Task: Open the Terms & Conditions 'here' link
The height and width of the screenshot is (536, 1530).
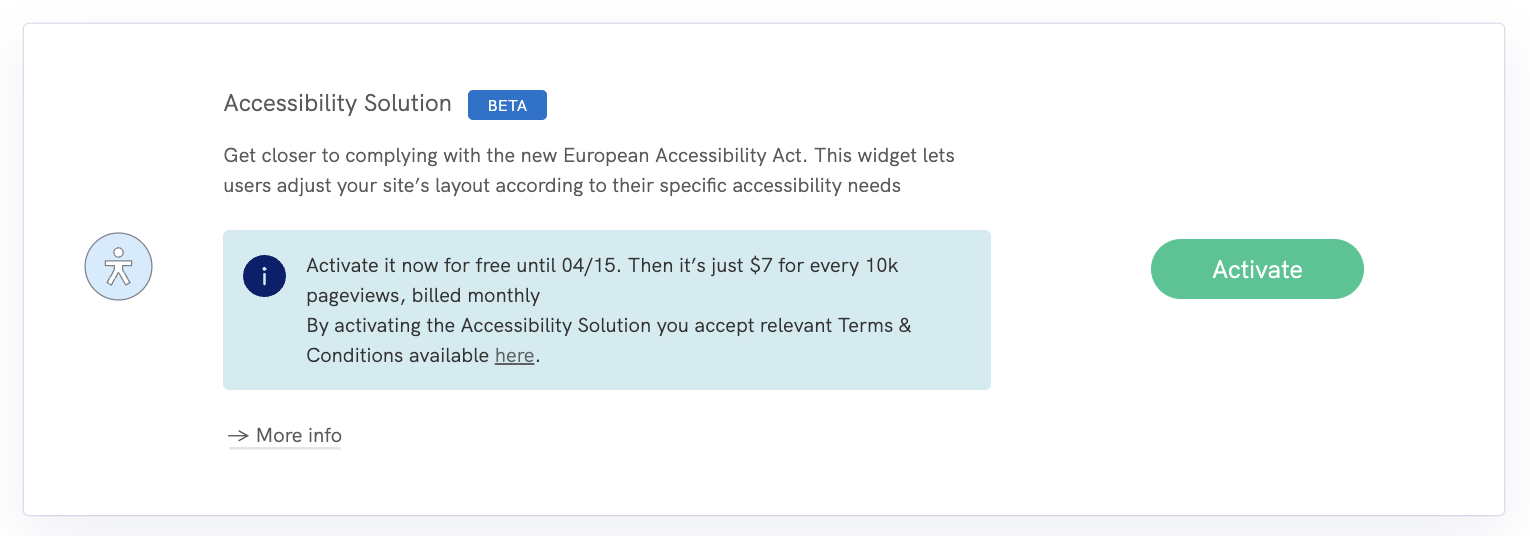Action: coord(514,355)
